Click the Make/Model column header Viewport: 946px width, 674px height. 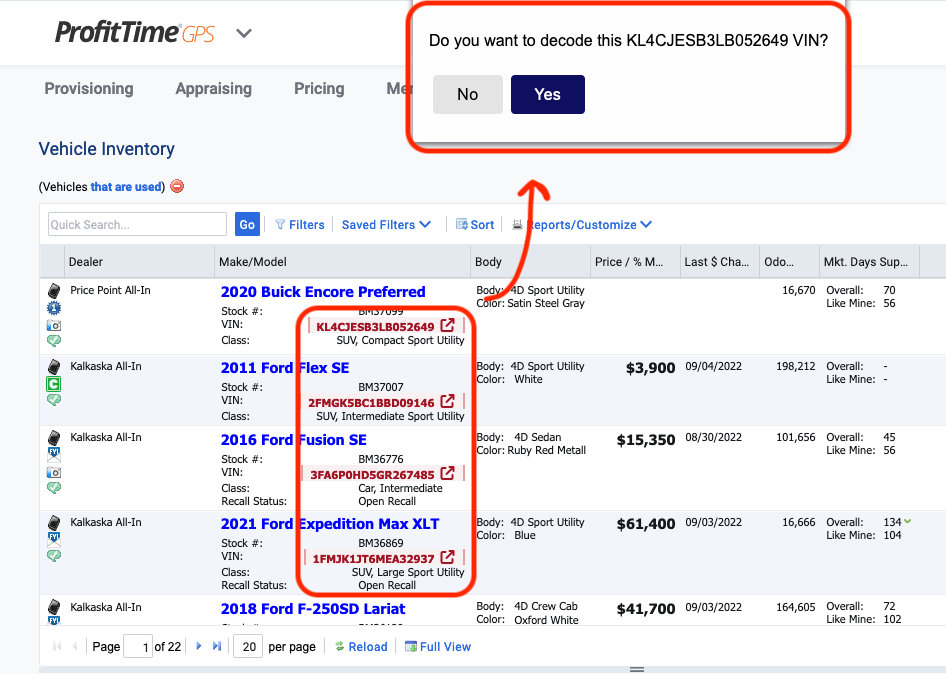pos(342,262)
